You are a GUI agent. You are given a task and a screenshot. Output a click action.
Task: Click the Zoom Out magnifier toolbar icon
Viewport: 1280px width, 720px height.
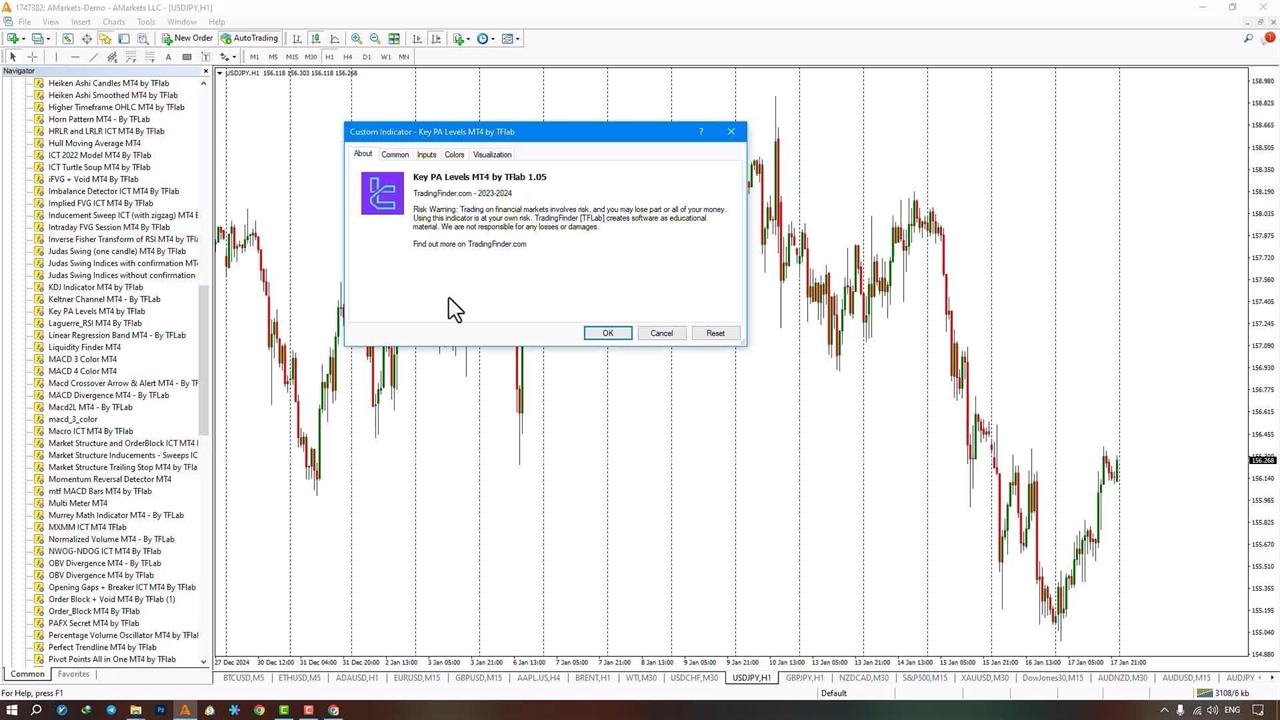tap(375, 39)
